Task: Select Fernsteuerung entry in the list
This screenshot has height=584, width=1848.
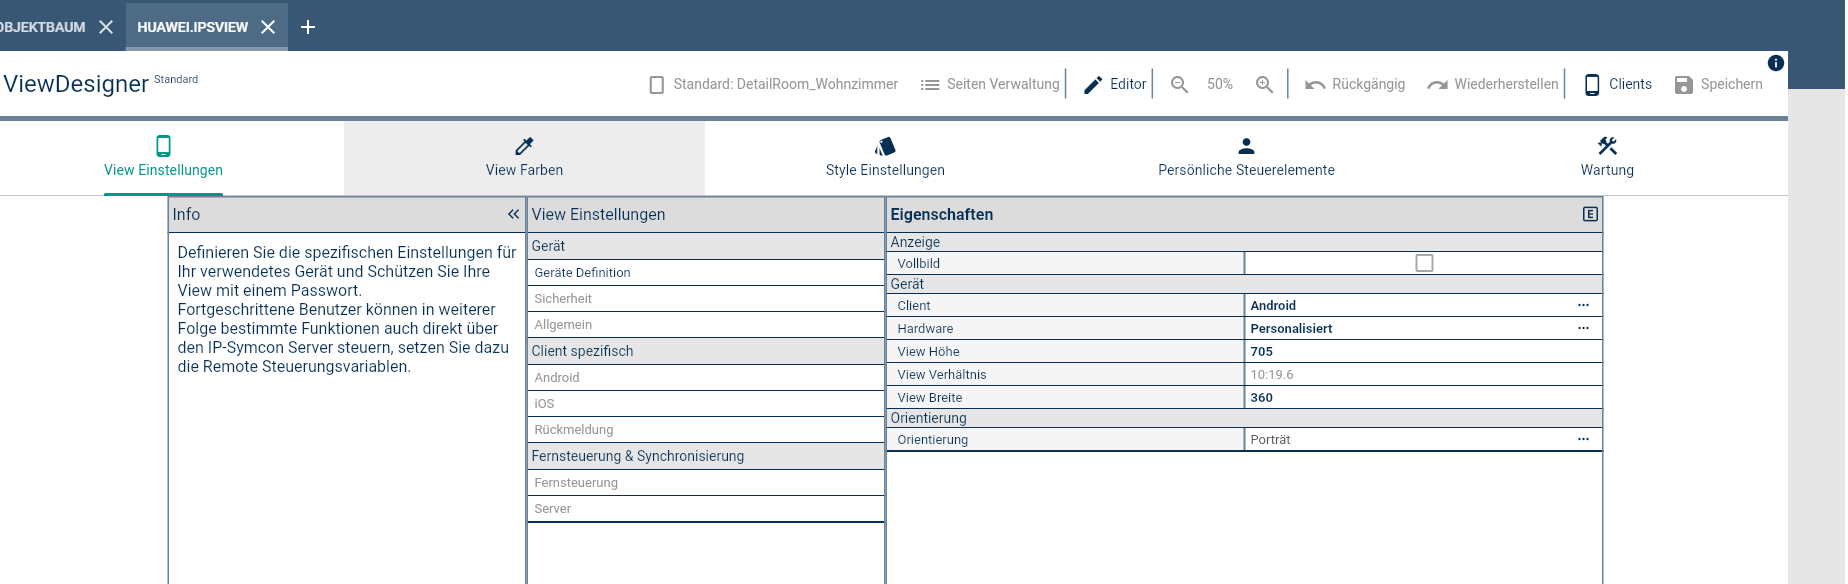Action: pos(706,483)
